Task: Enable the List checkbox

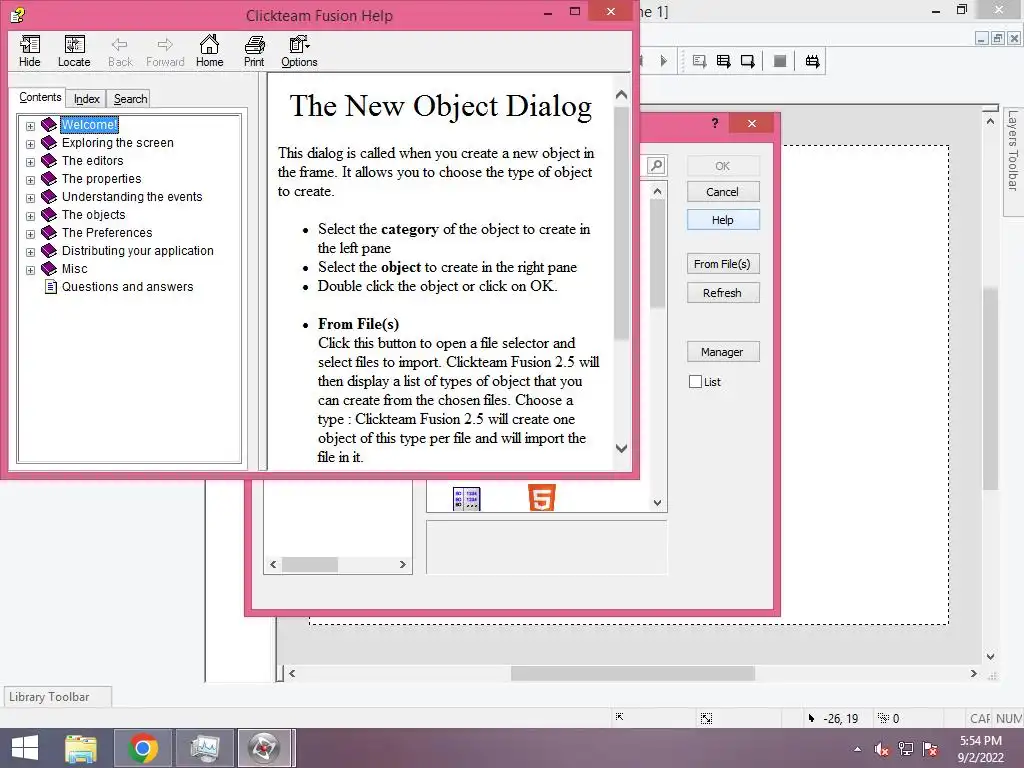Action: point(696,382)
